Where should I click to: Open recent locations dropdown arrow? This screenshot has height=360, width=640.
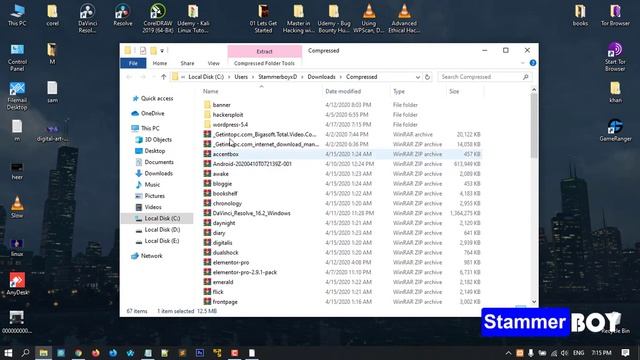153,77
